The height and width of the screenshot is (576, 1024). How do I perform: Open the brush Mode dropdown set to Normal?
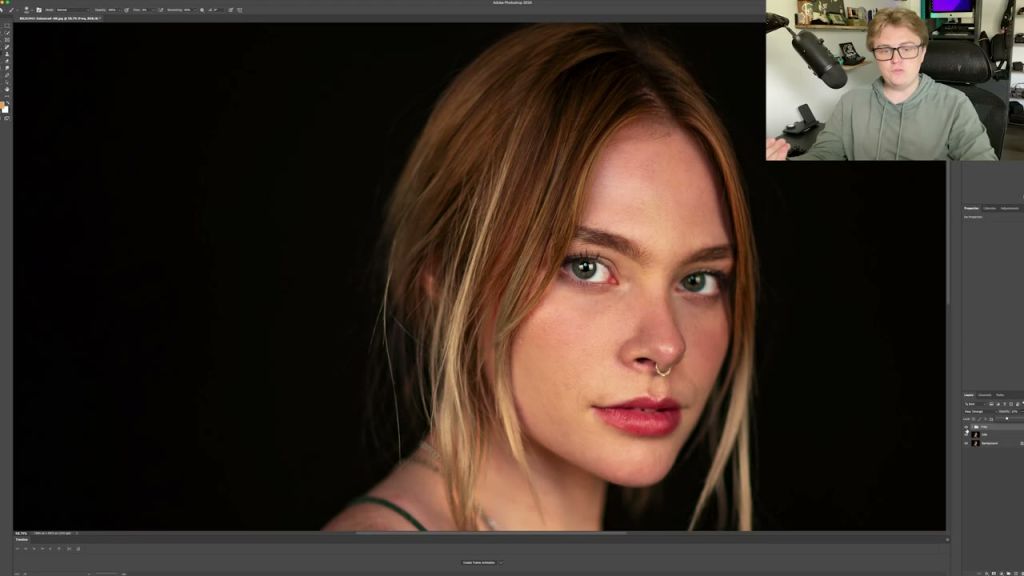click(72, 10)
